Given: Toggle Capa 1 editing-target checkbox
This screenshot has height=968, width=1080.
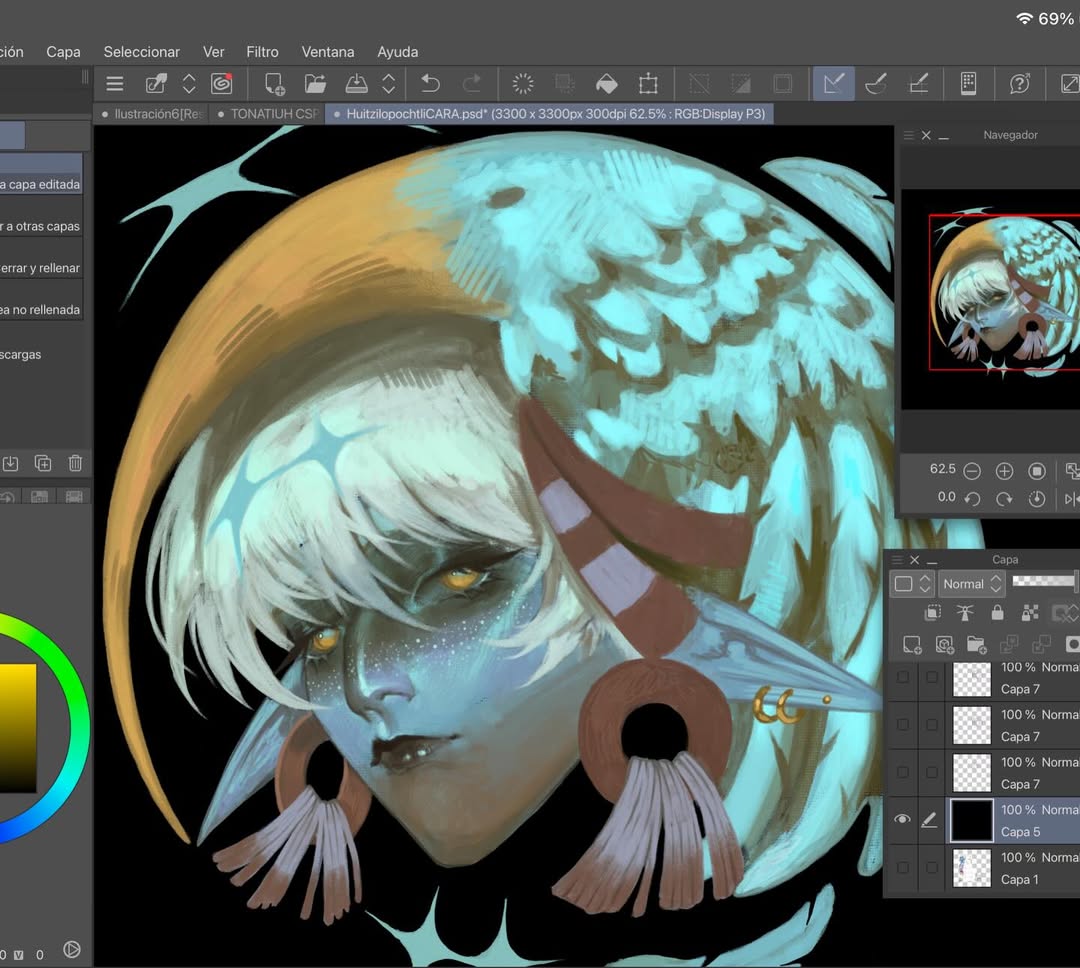Looking at the screenshot, I should coord(931,867).
